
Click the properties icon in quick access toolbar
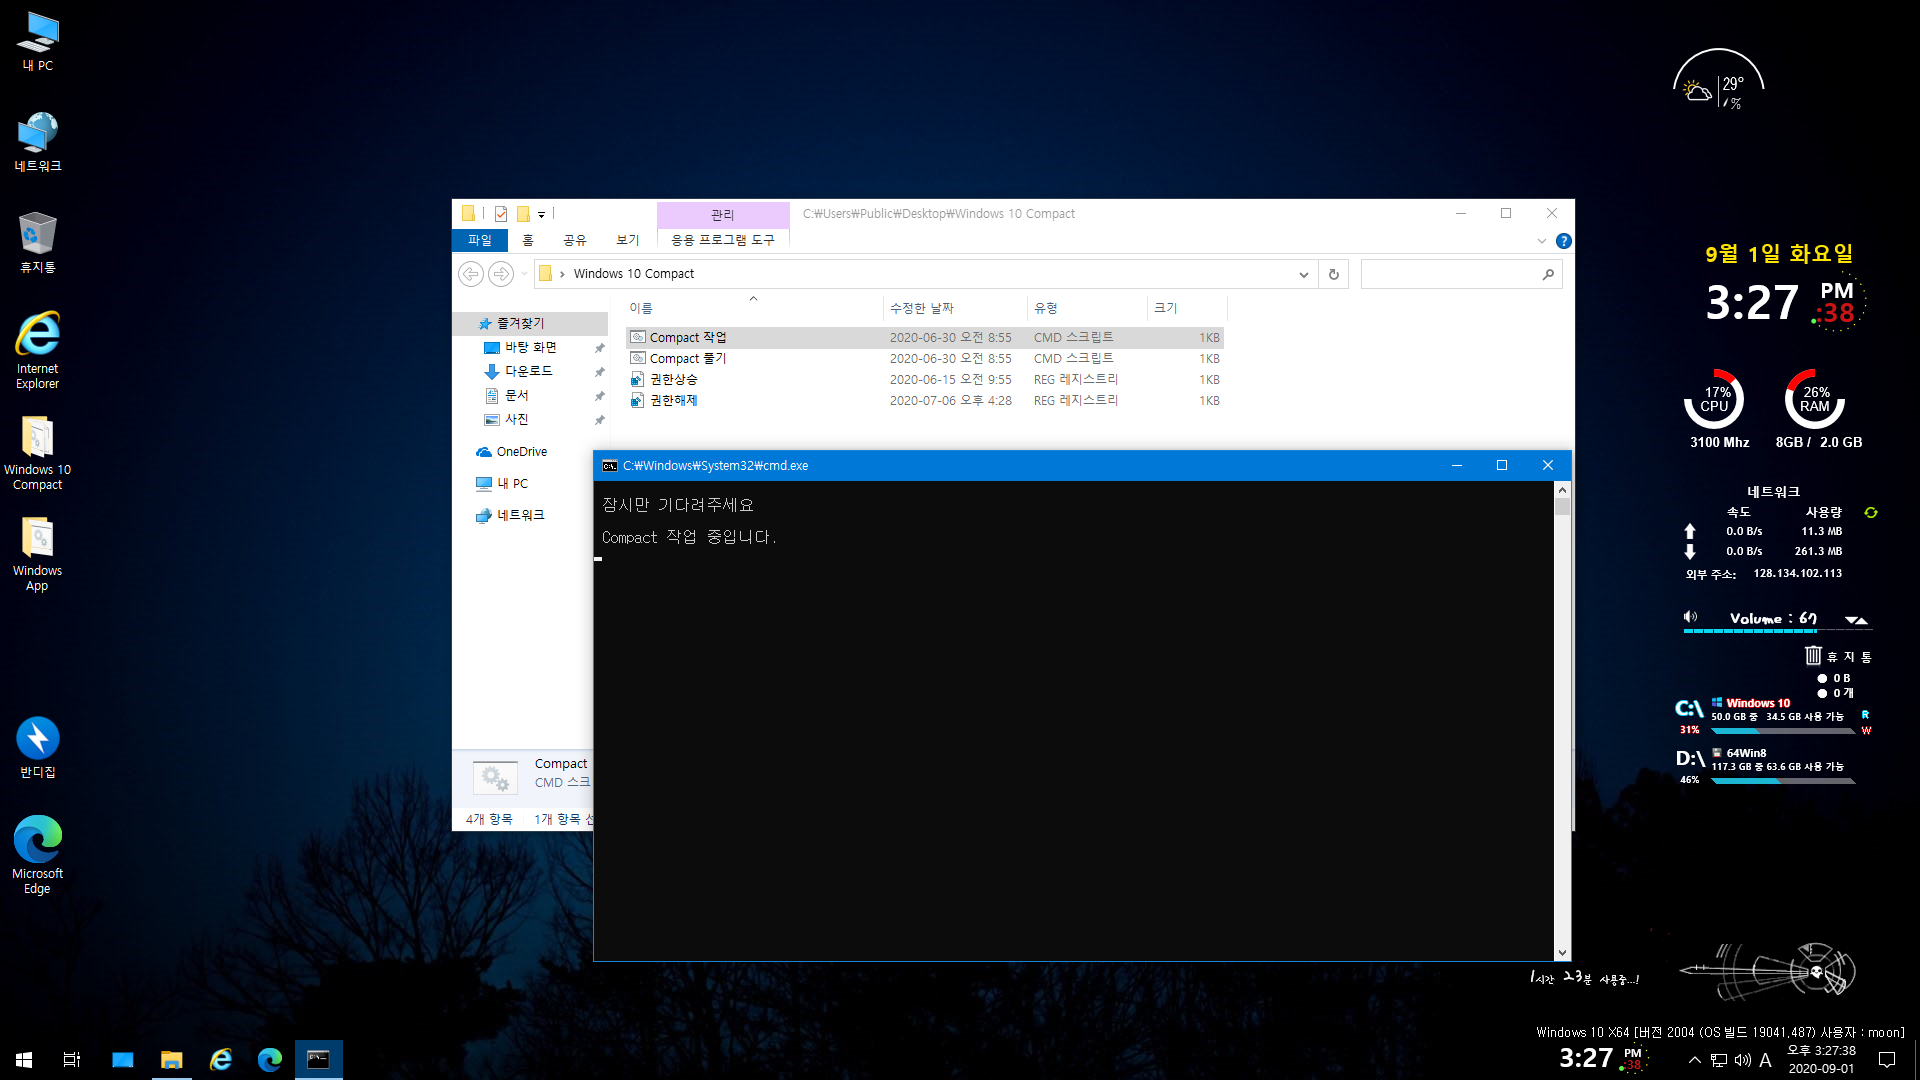coord(501,214)
